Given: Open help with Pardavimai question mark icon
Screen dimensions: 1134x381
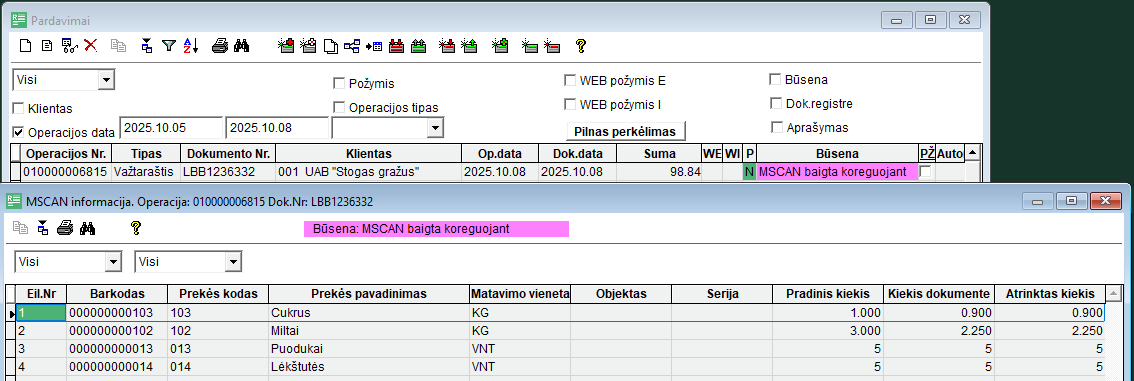Looking at the screenshot, I should click(x=580, y=46).
